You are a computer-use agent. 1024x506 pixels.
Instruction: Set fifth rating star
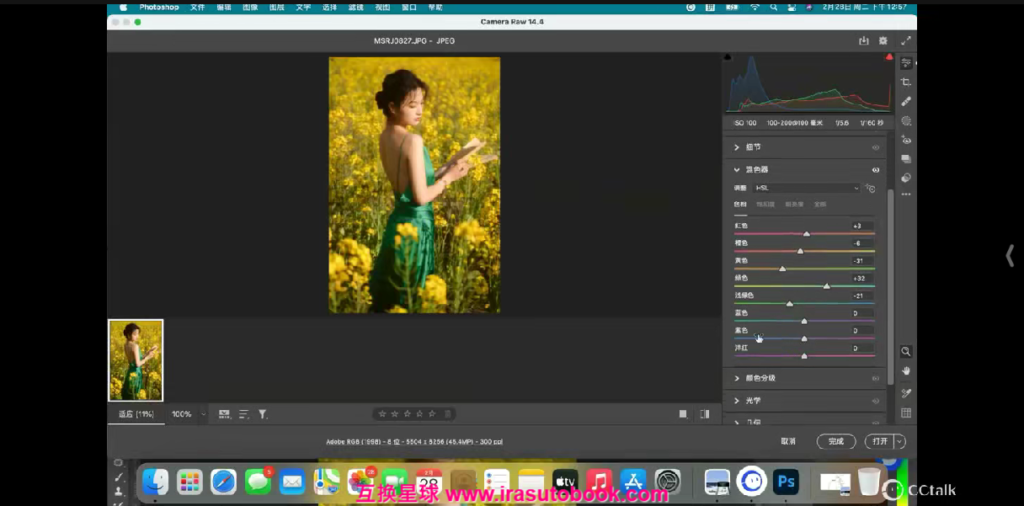point(432,414)
